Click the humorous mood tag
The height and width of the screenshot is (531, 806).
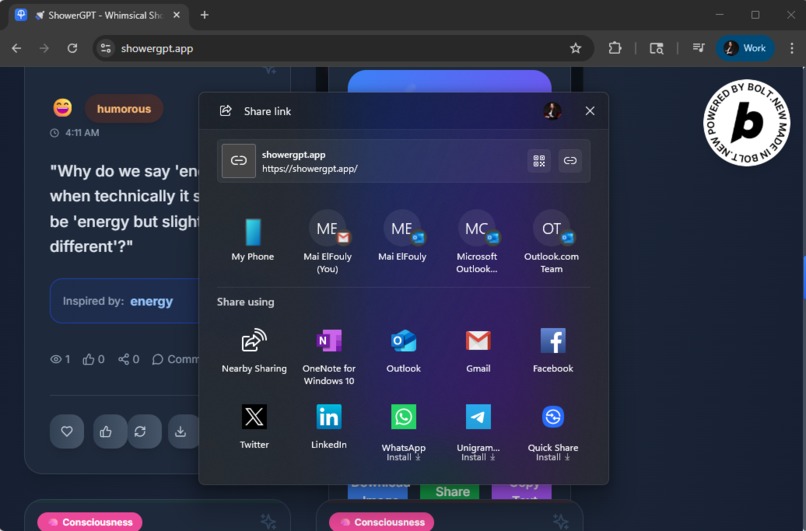(x=124, y=109)
